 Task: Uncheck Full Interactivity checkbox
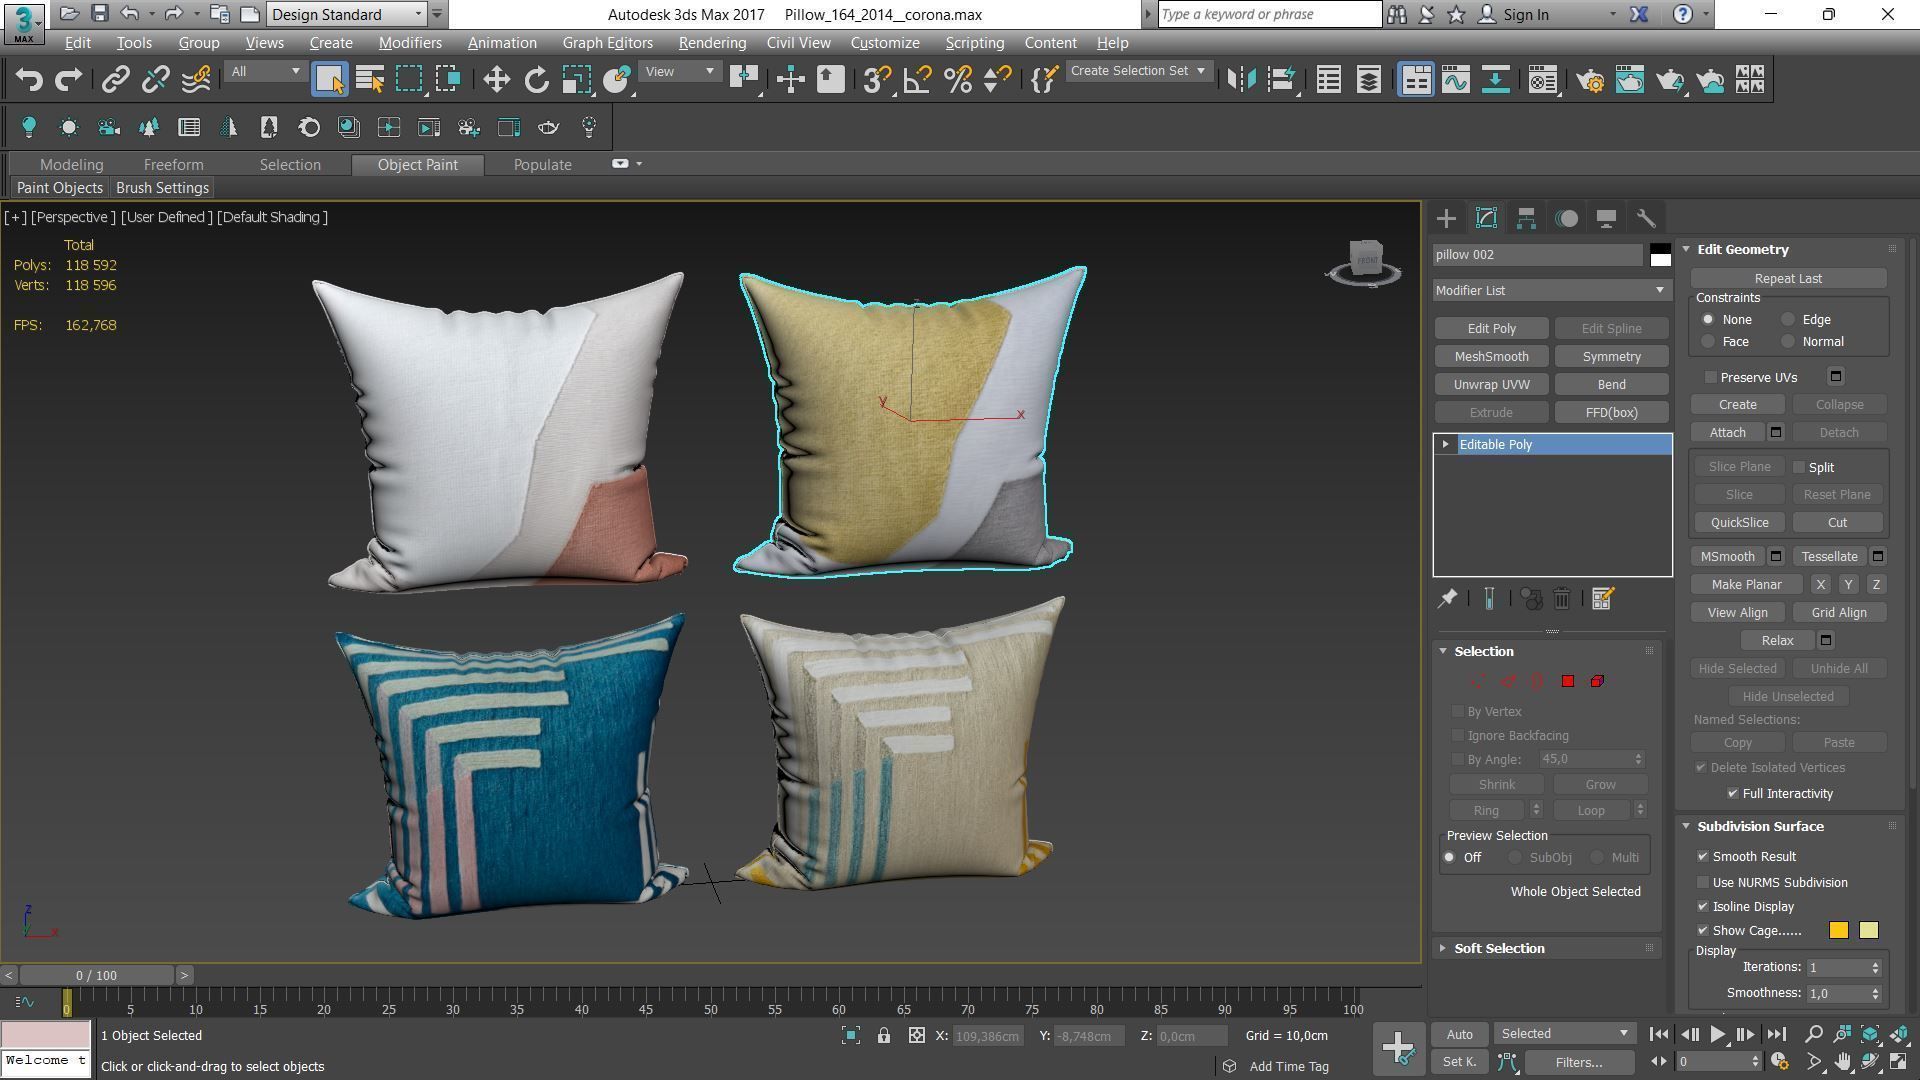coord(1733,794)
